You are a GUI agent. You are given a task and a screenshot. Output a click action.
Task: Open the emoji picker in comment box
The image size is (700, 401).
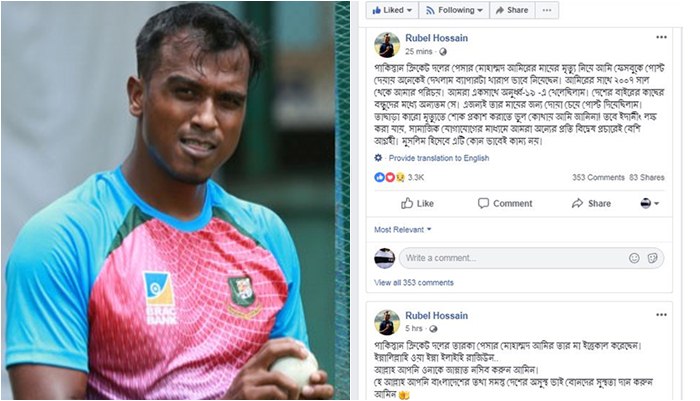[634, 258]
